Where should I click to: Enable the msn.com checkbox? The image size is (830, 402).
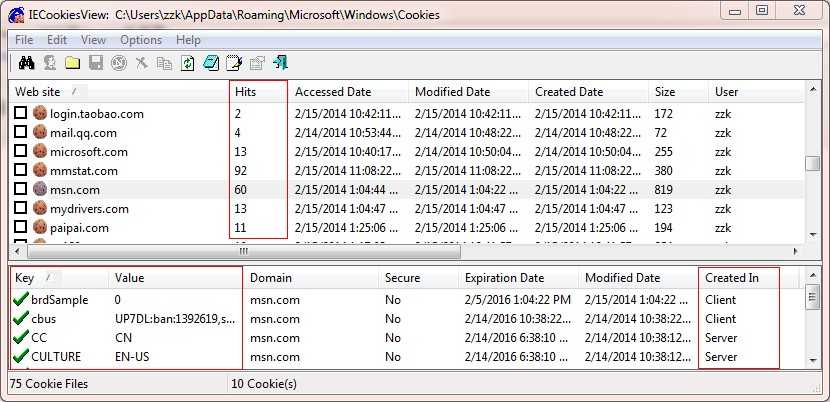point(20,189)
